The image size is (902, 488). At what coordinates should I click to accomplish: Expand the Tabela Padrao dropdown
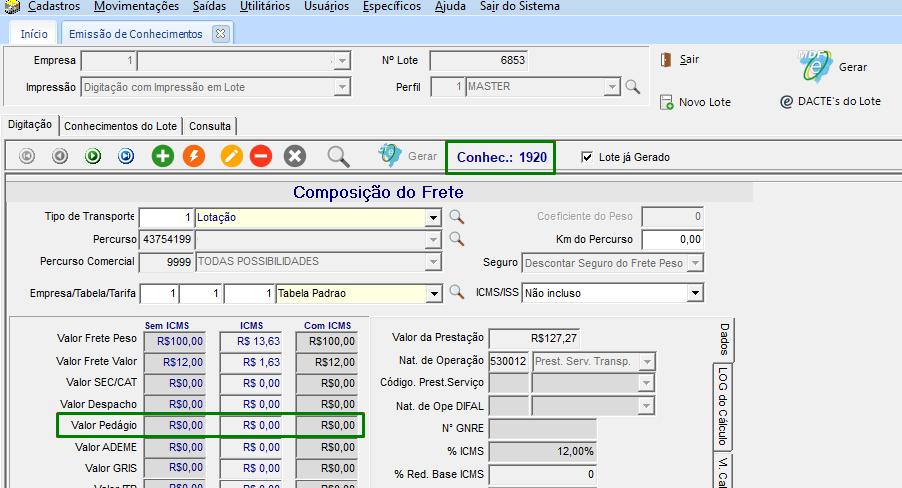tap(433, 293)
